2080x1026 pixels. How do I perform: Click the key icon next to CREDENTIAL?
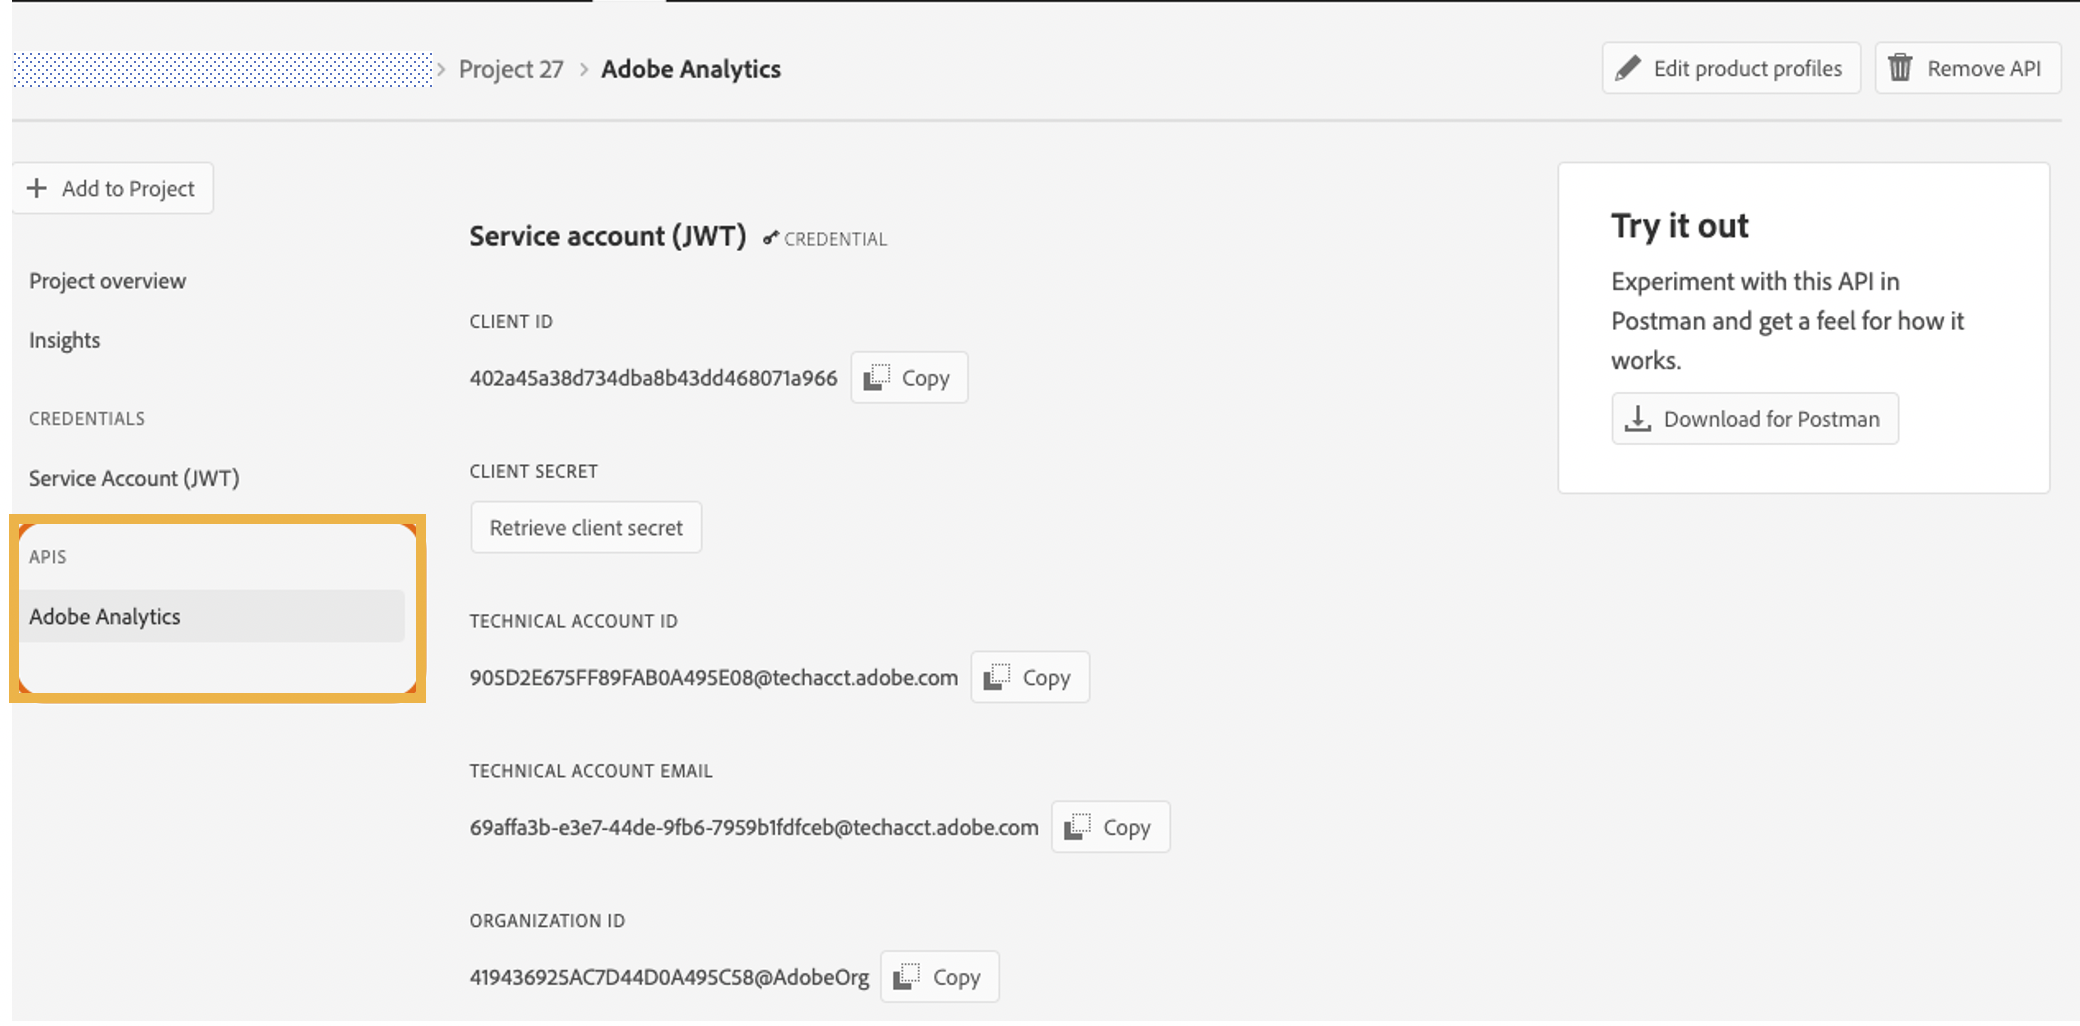pos(771,238)
